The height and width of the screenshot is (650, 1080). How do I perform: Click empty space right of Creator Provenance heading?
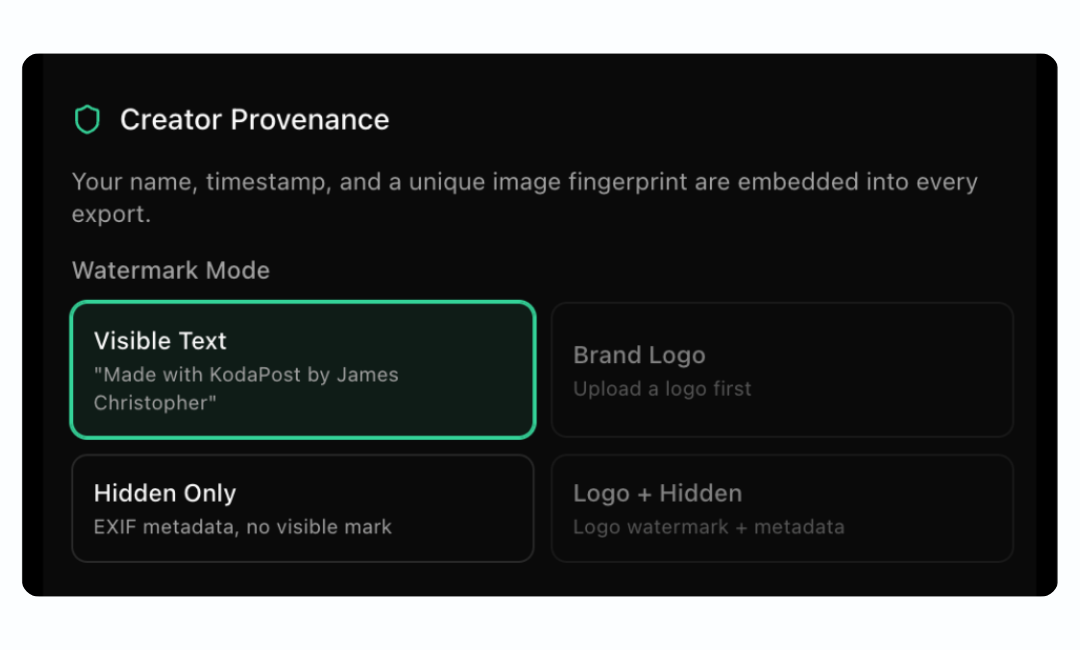pos(700,120)
